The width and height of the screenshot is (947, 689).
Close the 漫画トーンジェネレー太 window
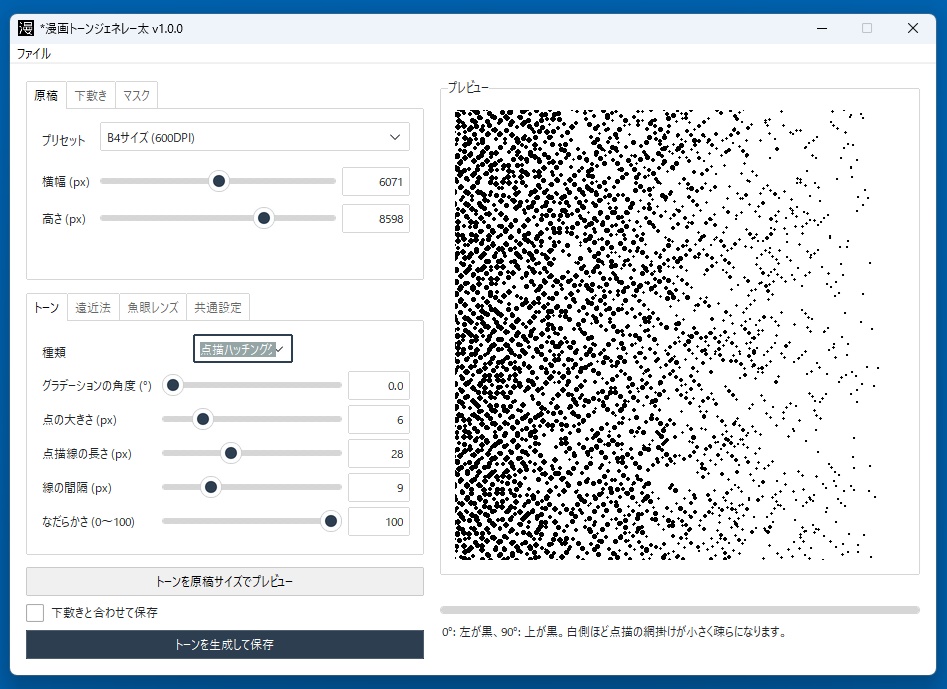tap(913, 28)
